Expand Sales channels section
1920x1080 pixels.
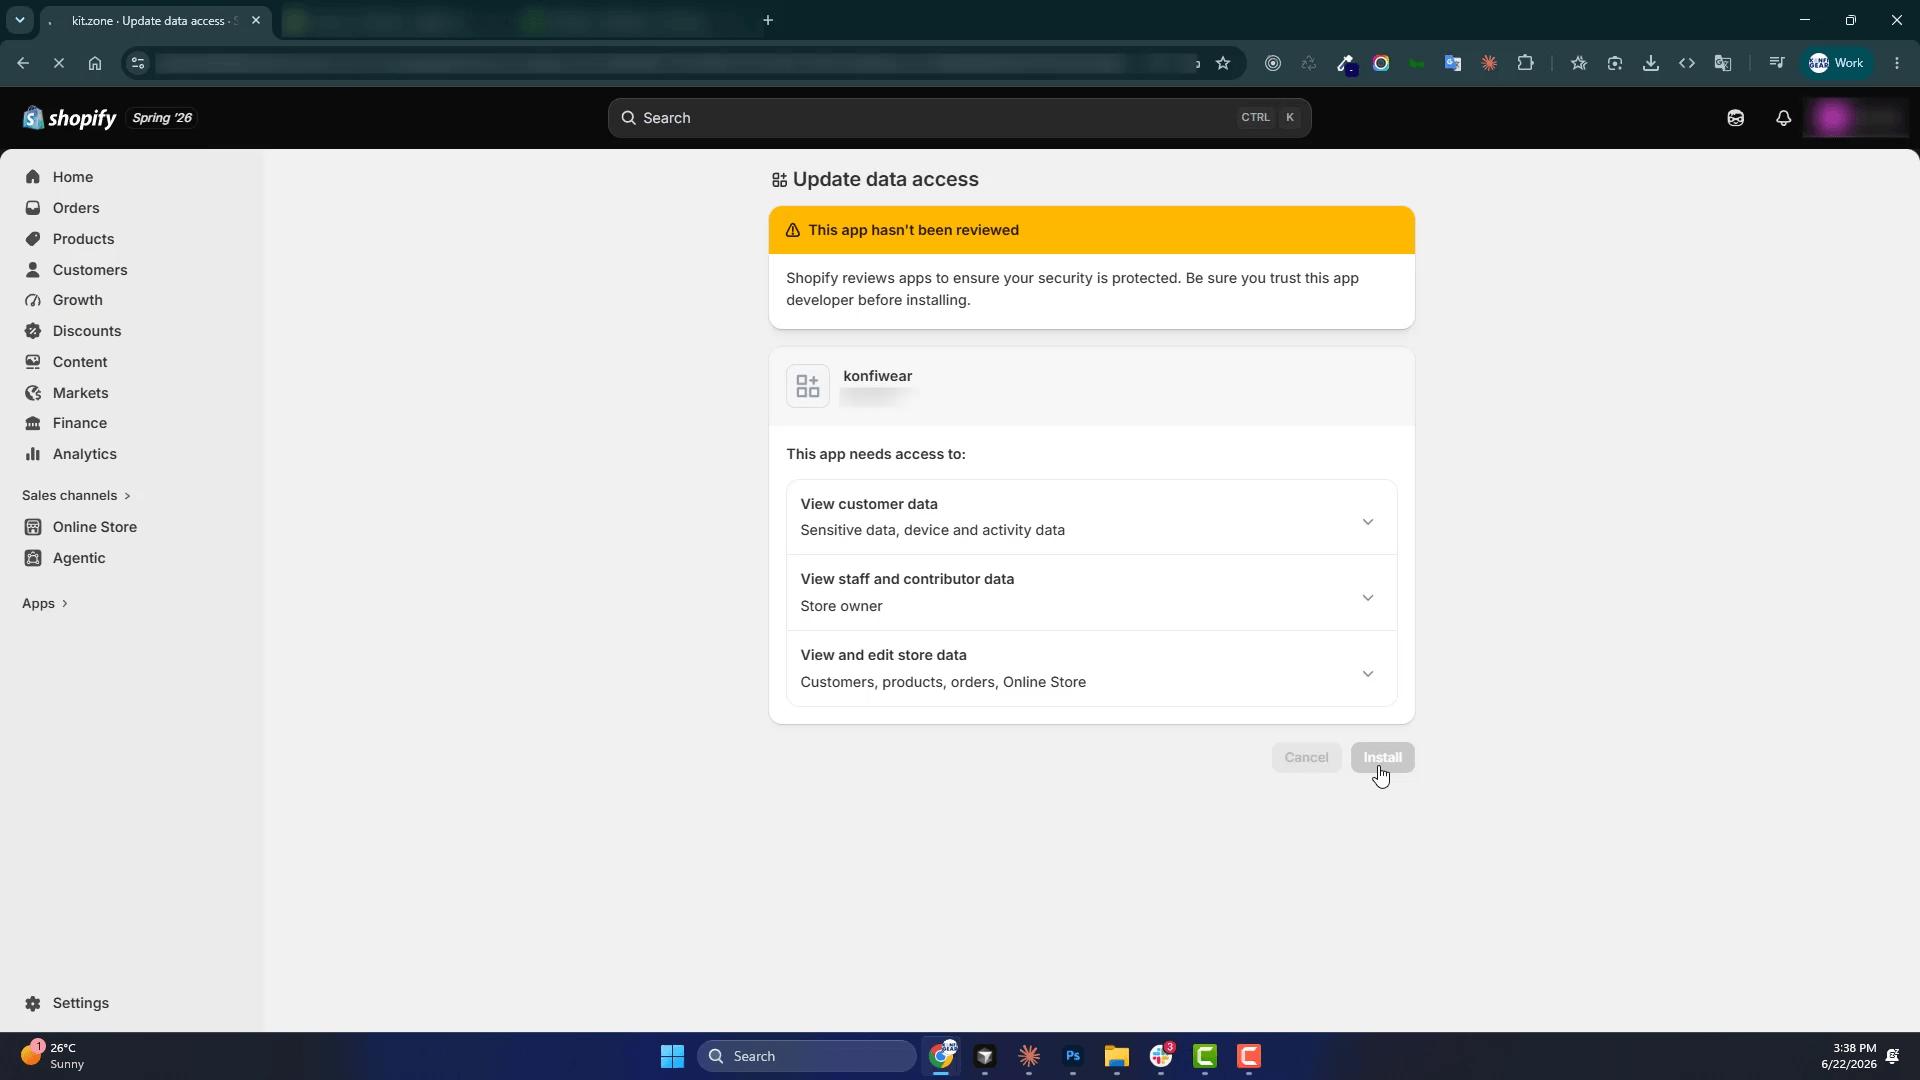76,496
